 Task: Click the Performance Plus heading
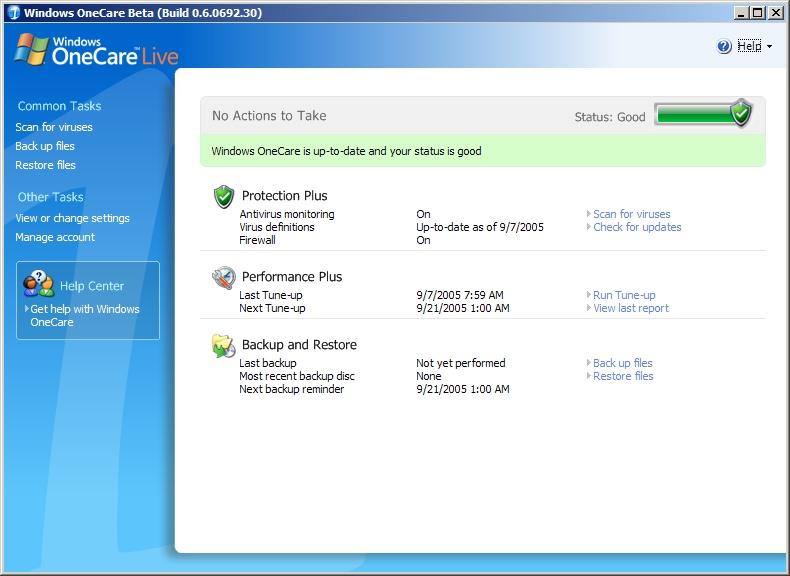point(292,277)
